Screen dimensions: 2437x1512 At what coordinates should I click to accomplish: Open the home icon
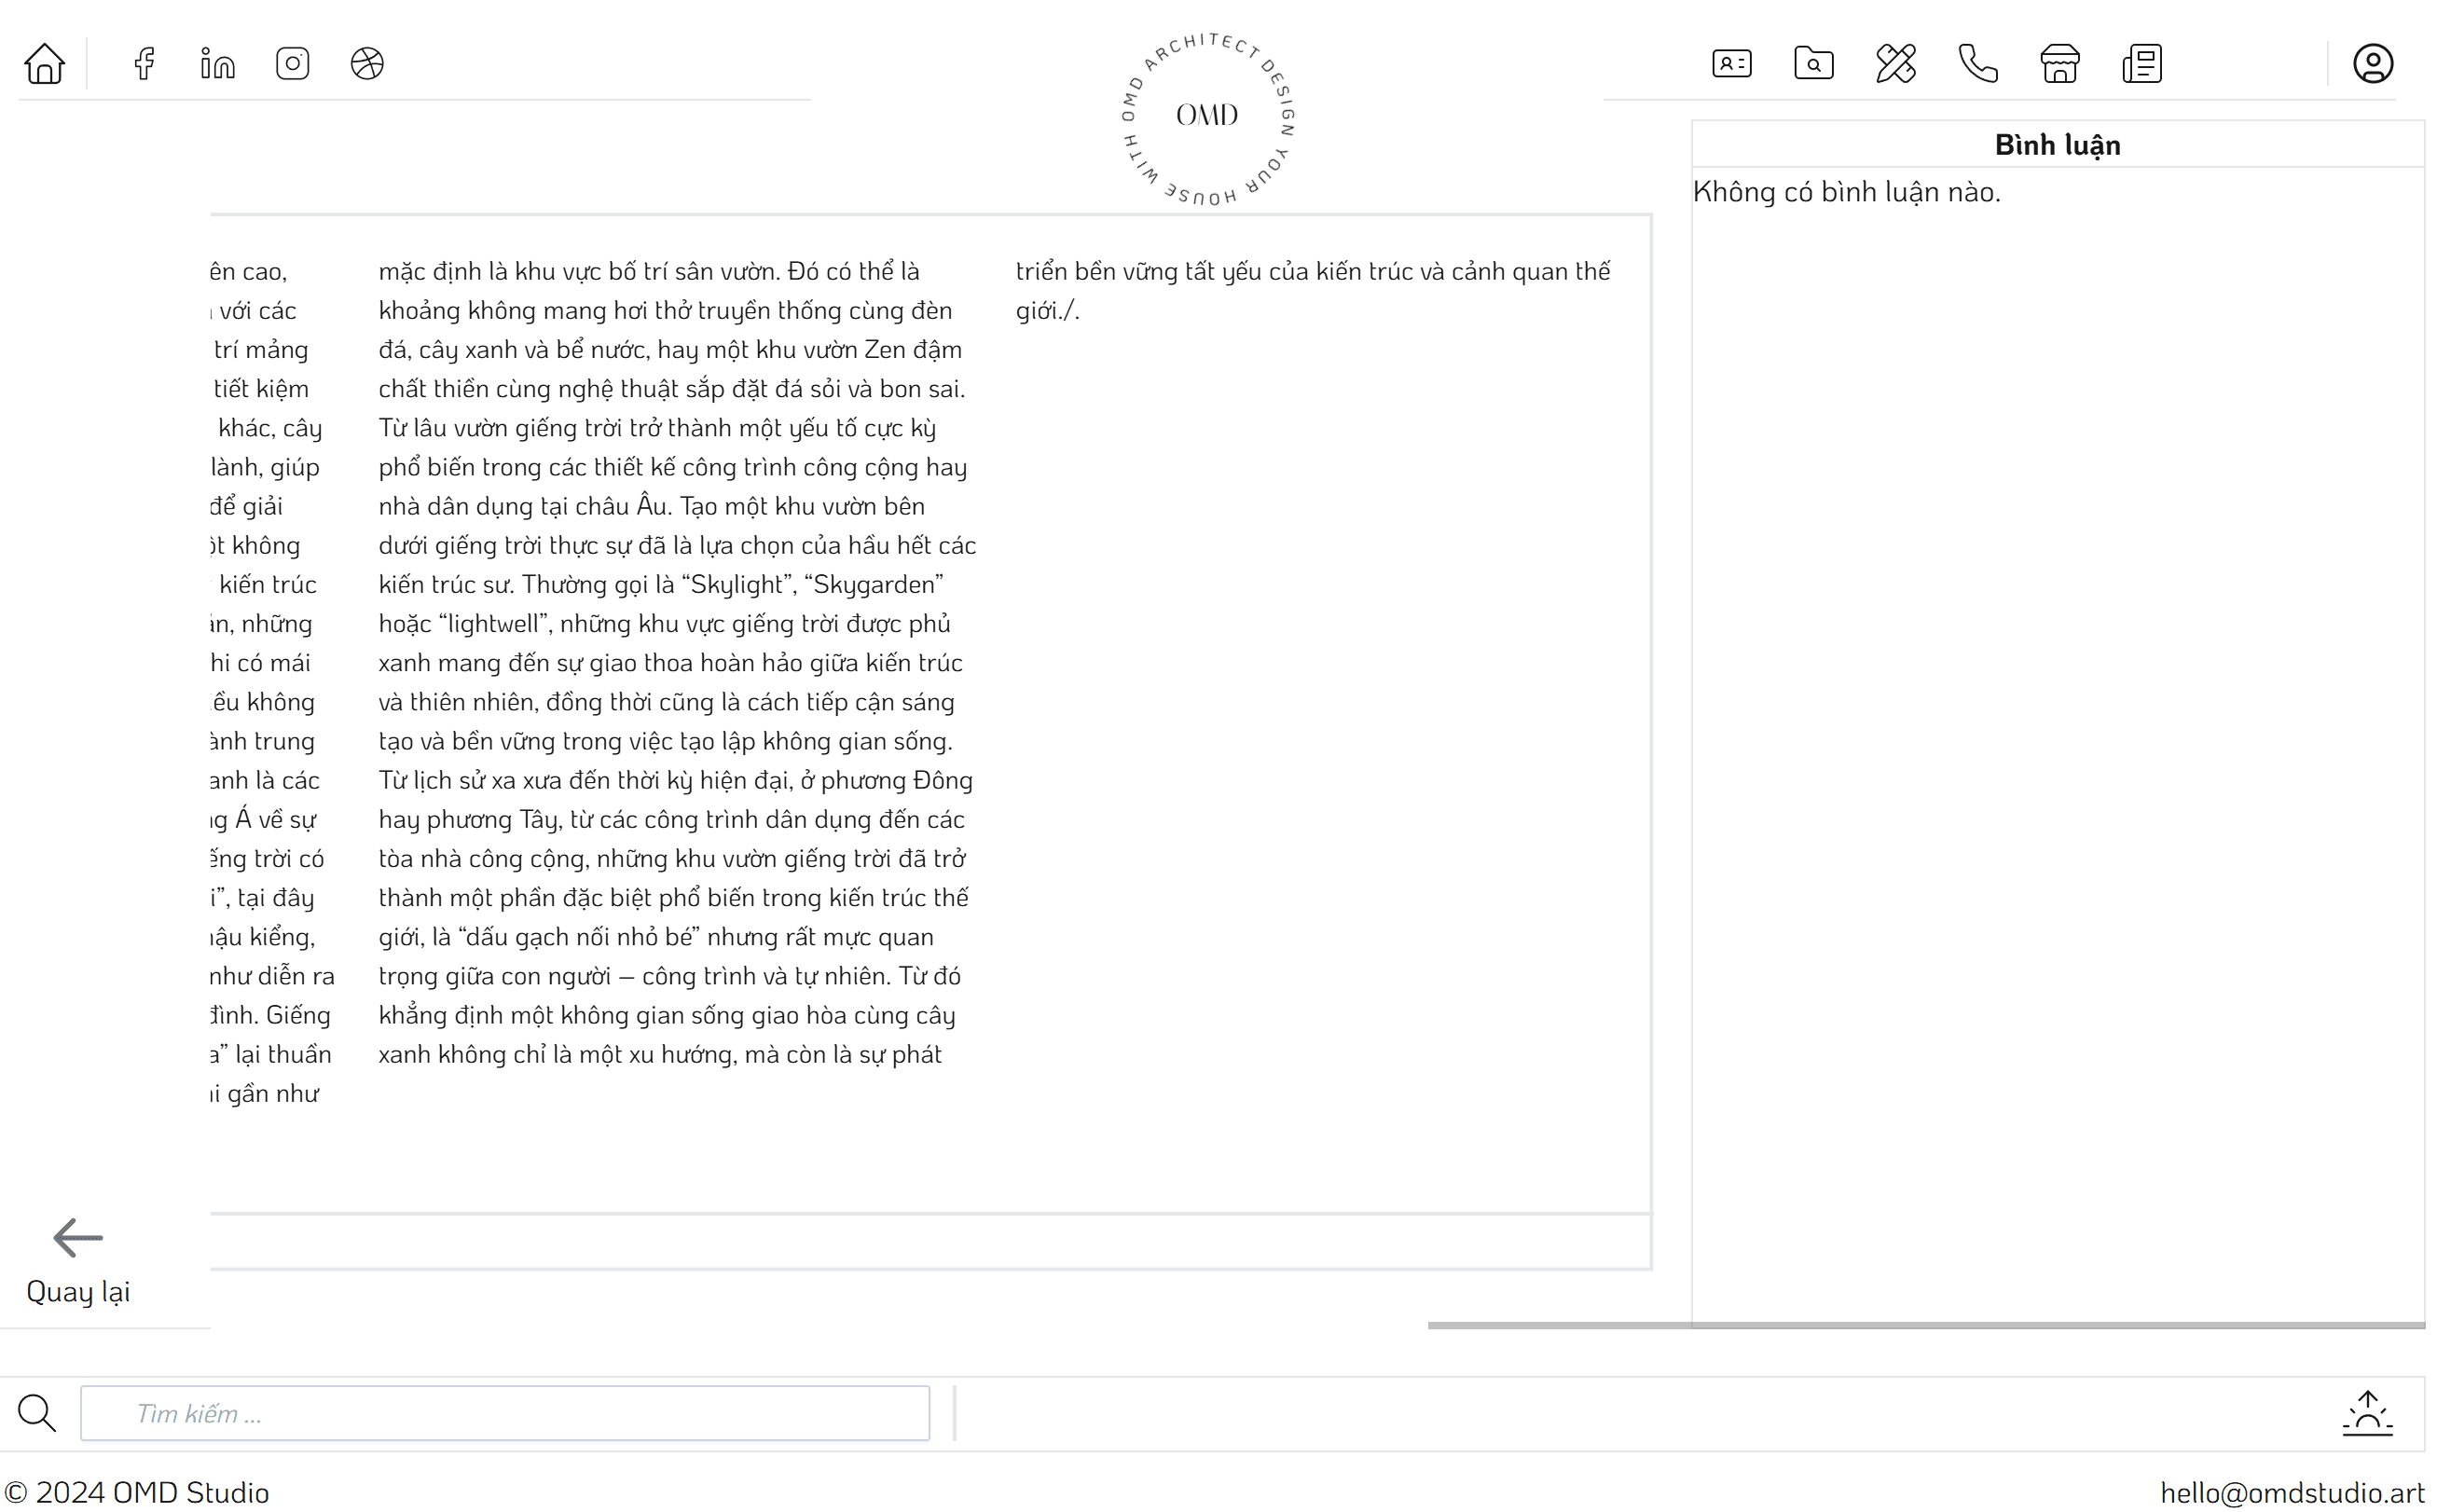[x=44, y=63]
